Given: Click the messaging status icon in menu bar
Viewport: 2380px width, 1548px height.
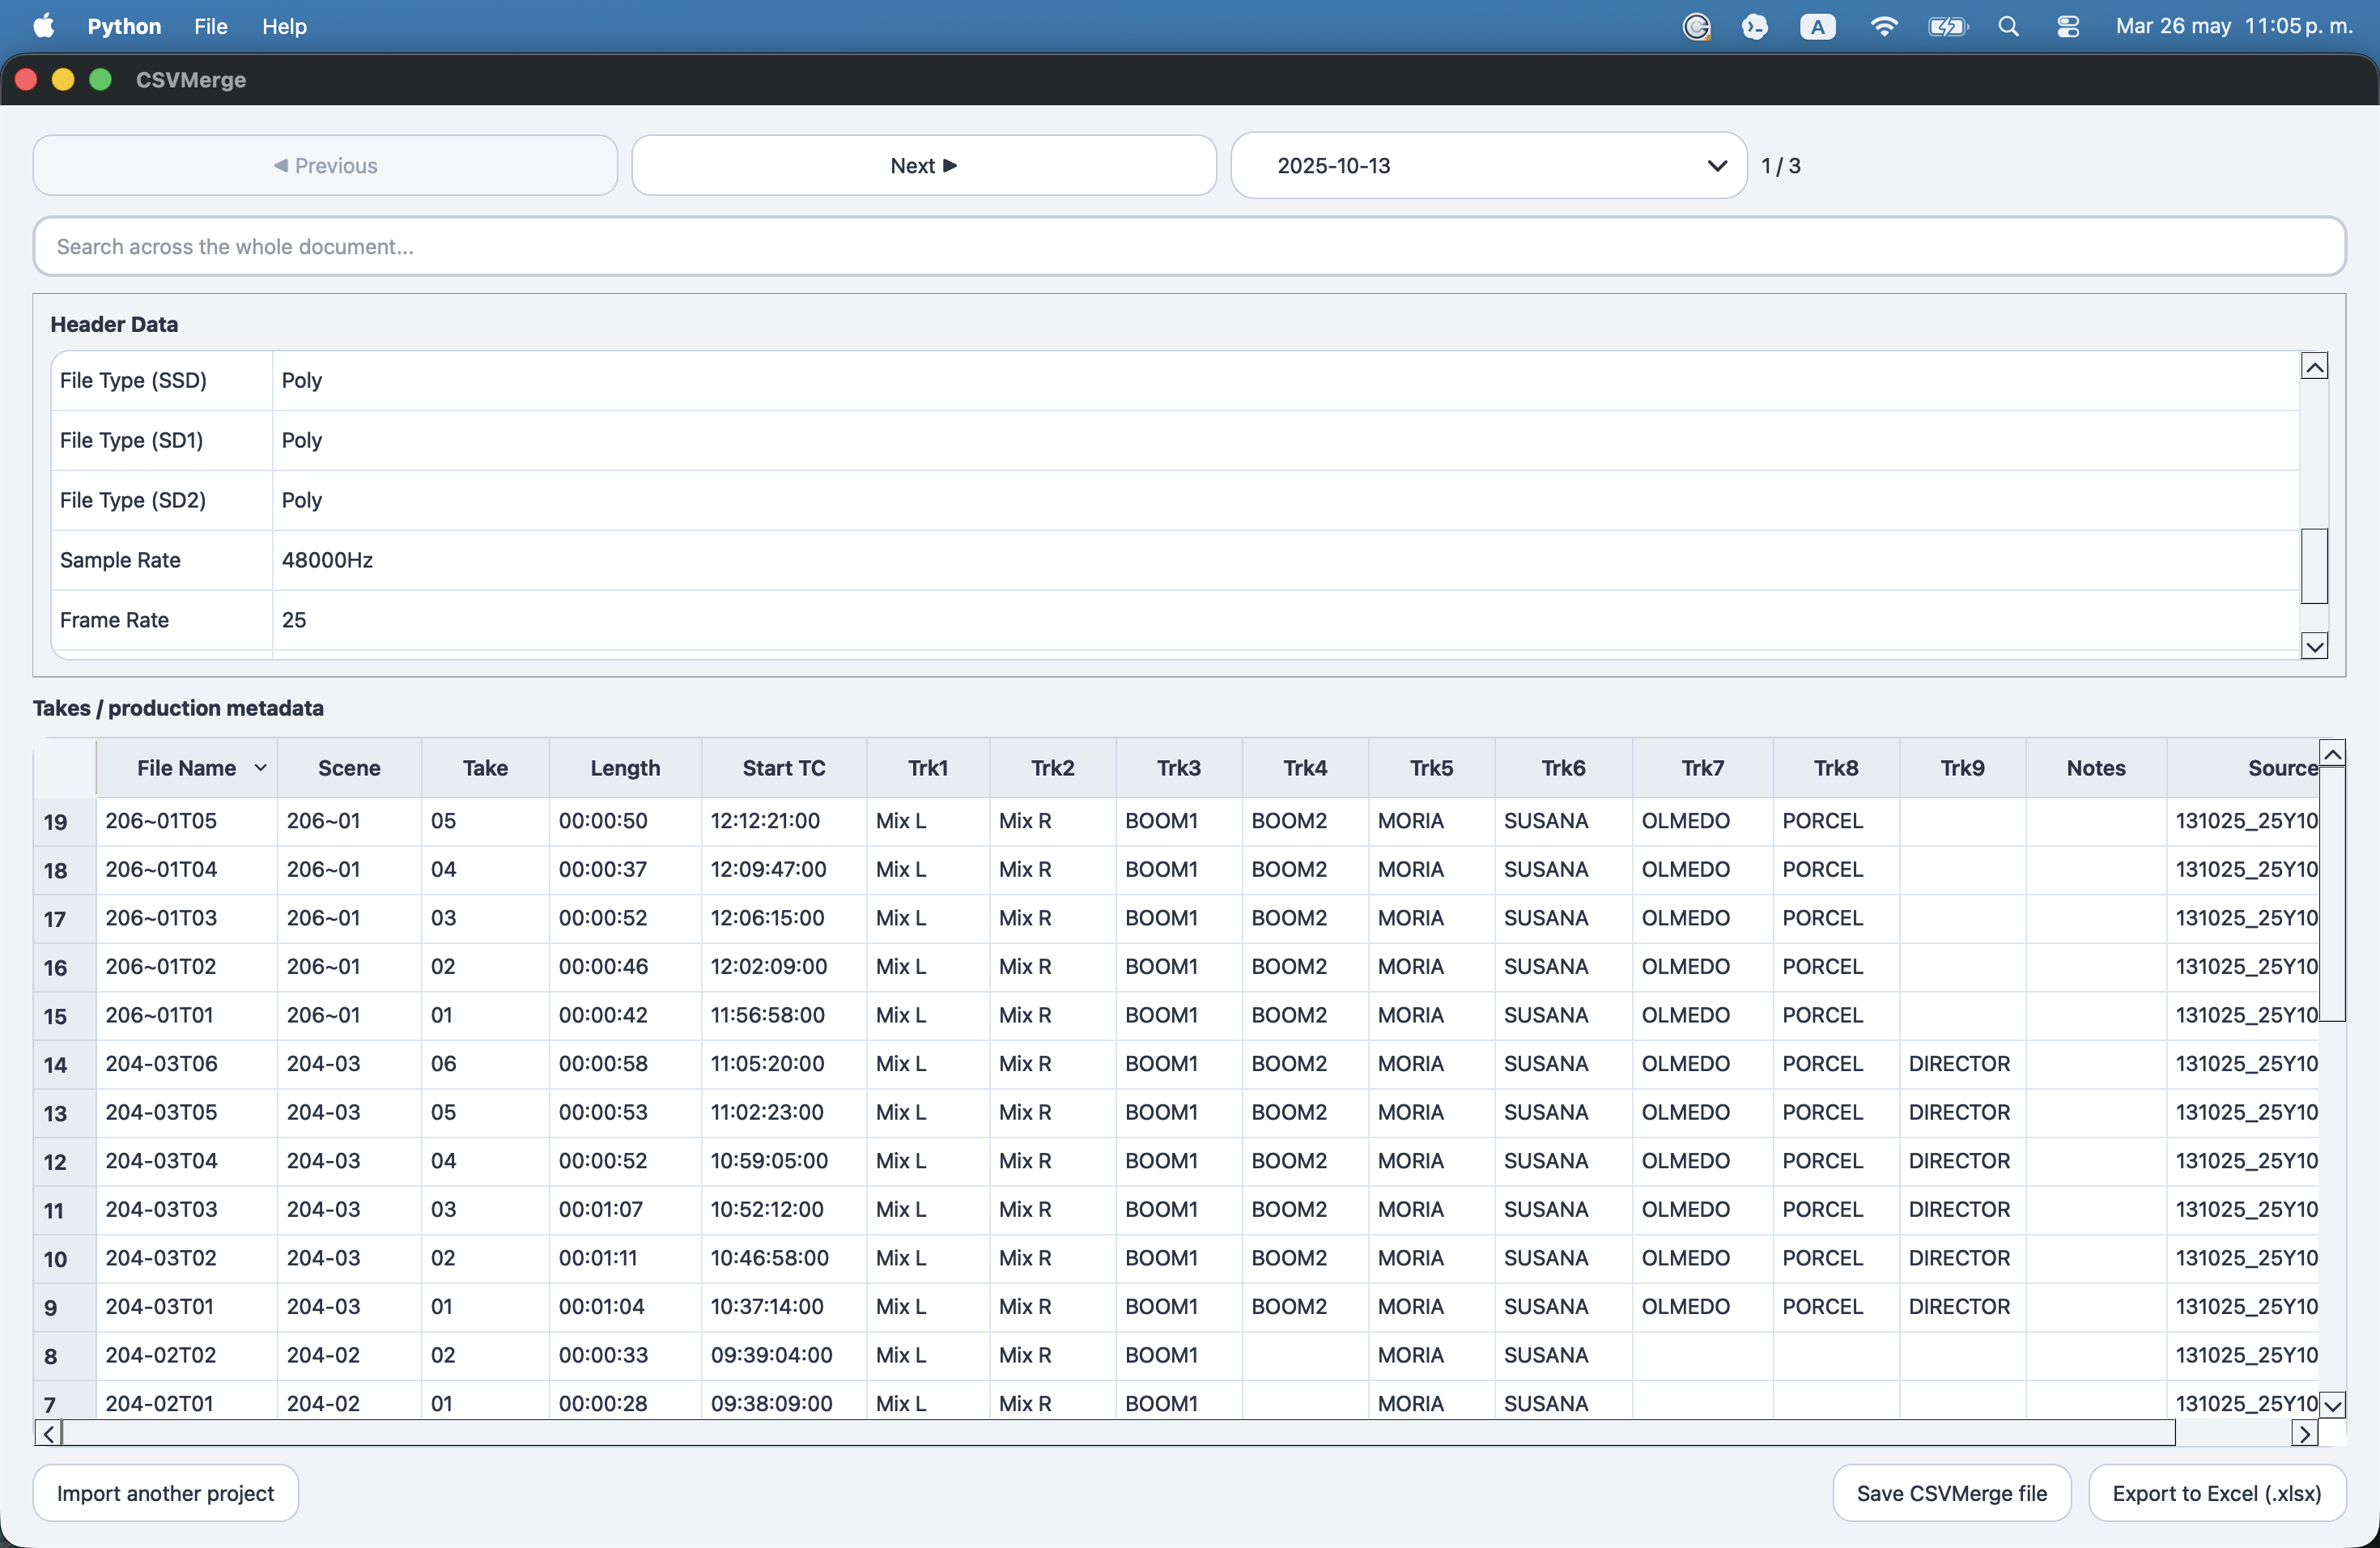Looking at the screenshot, I should tap(1755, 26).
